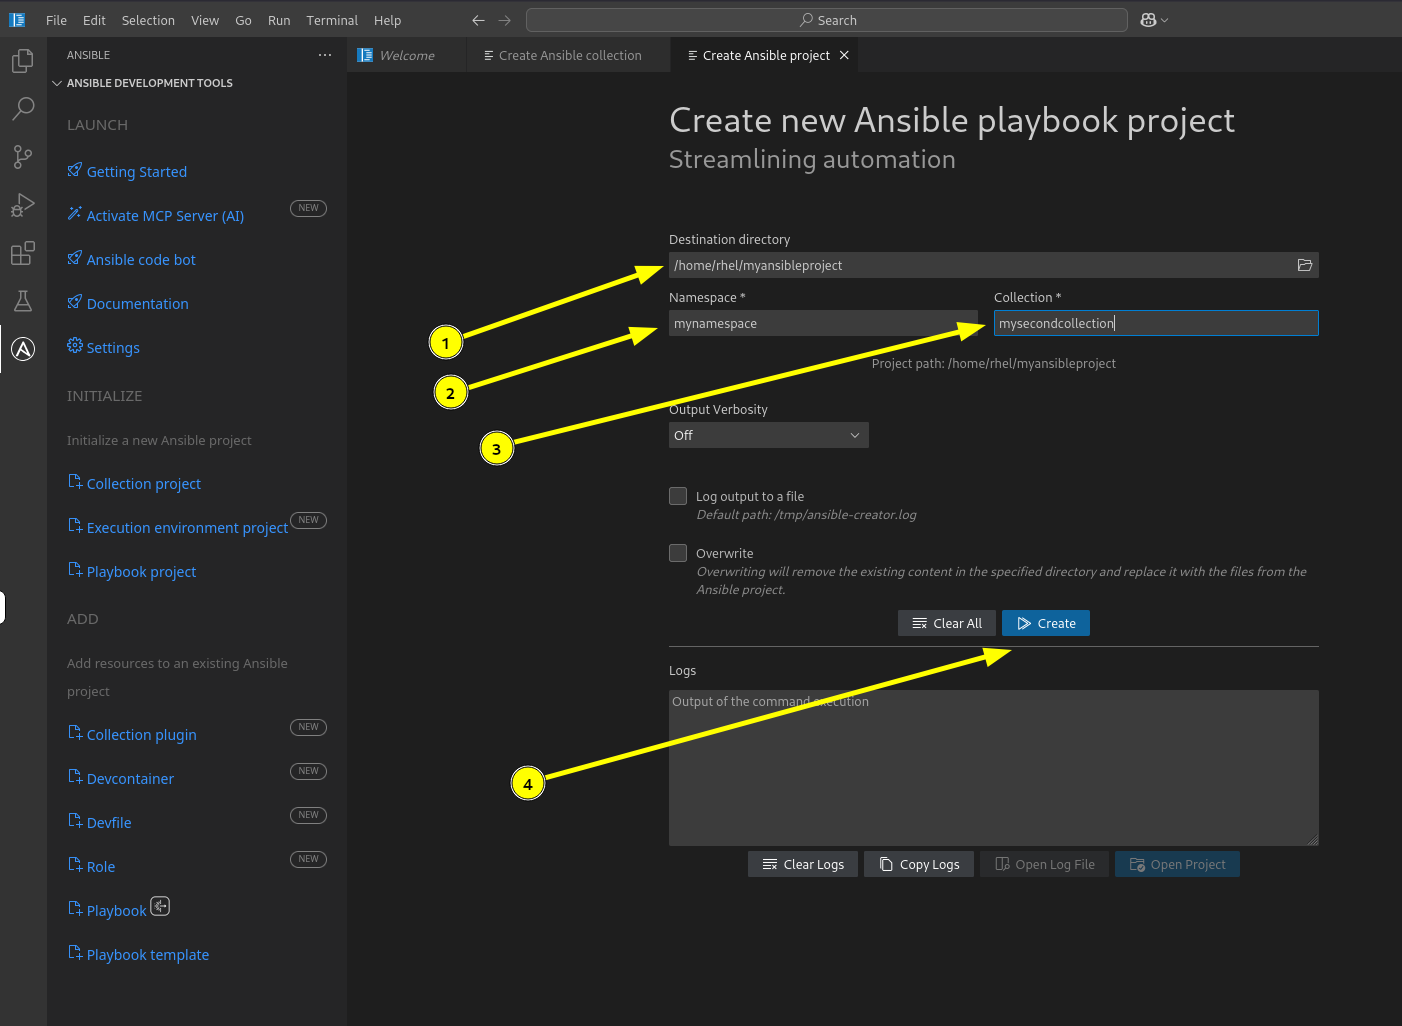The image size is (1402, 1026).
Task: Open the Devfile link
Action: 109,823
